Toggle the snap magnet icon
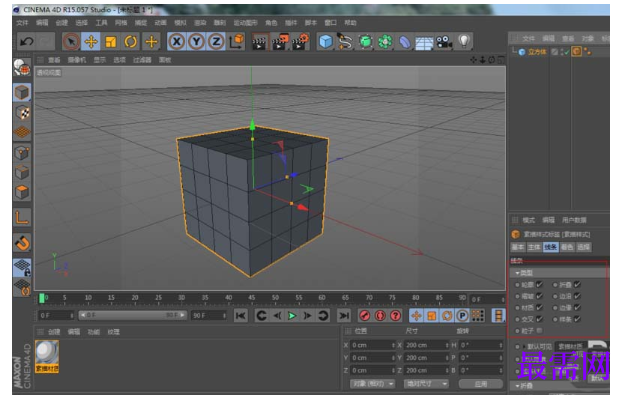 coord(22,243)
